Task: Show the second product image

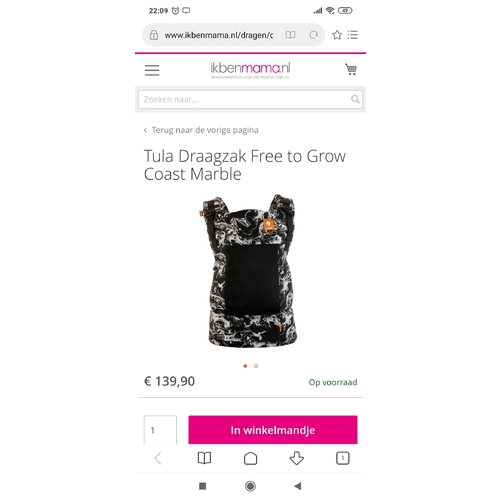Action: [256, 366]
